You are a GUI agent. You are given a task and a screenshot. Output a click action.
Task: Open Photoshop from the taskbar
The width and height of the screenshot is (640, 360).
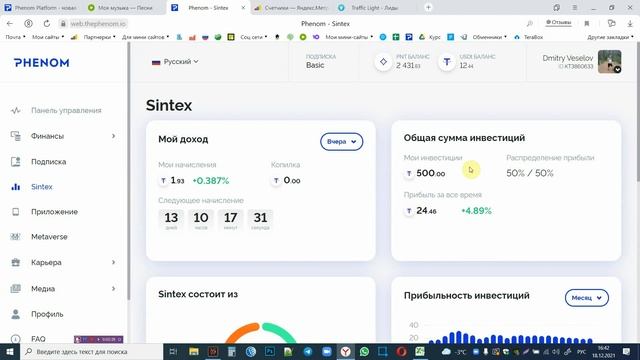(x=270, y=351)
